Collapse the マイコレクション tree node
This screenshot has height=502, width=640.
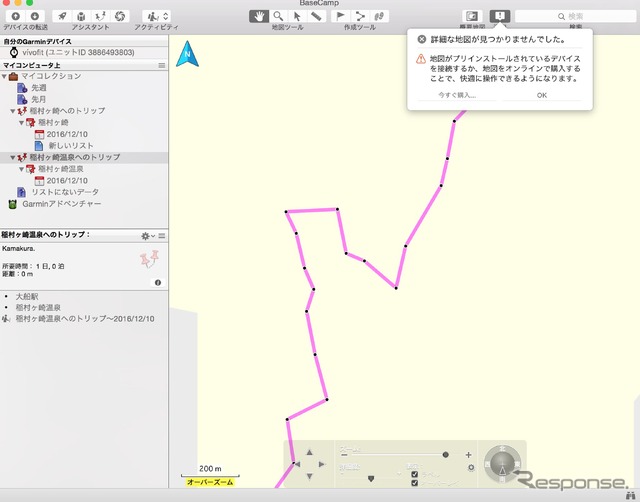click(4, 76)
